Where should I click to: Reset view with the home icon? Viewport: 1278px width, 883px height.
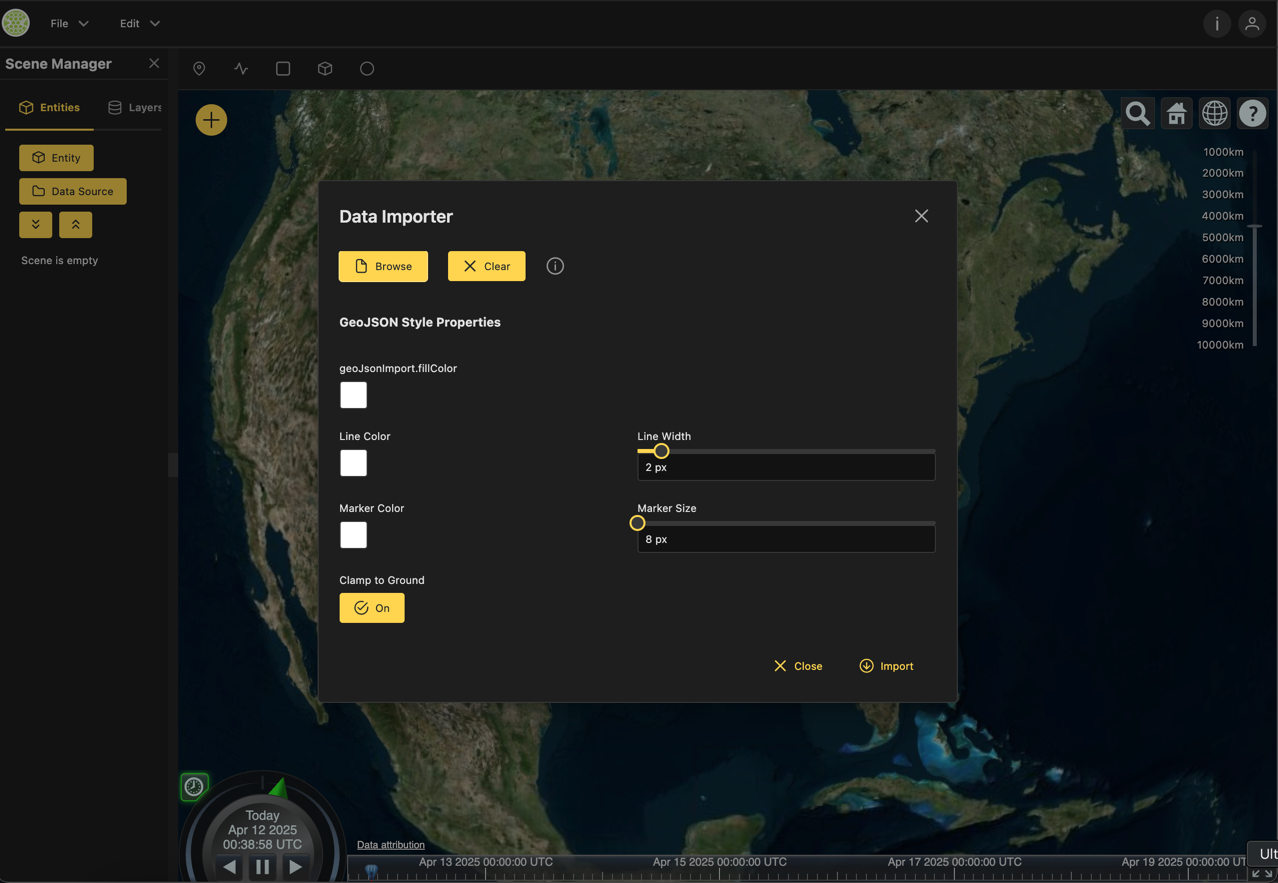pos(1176,114)
